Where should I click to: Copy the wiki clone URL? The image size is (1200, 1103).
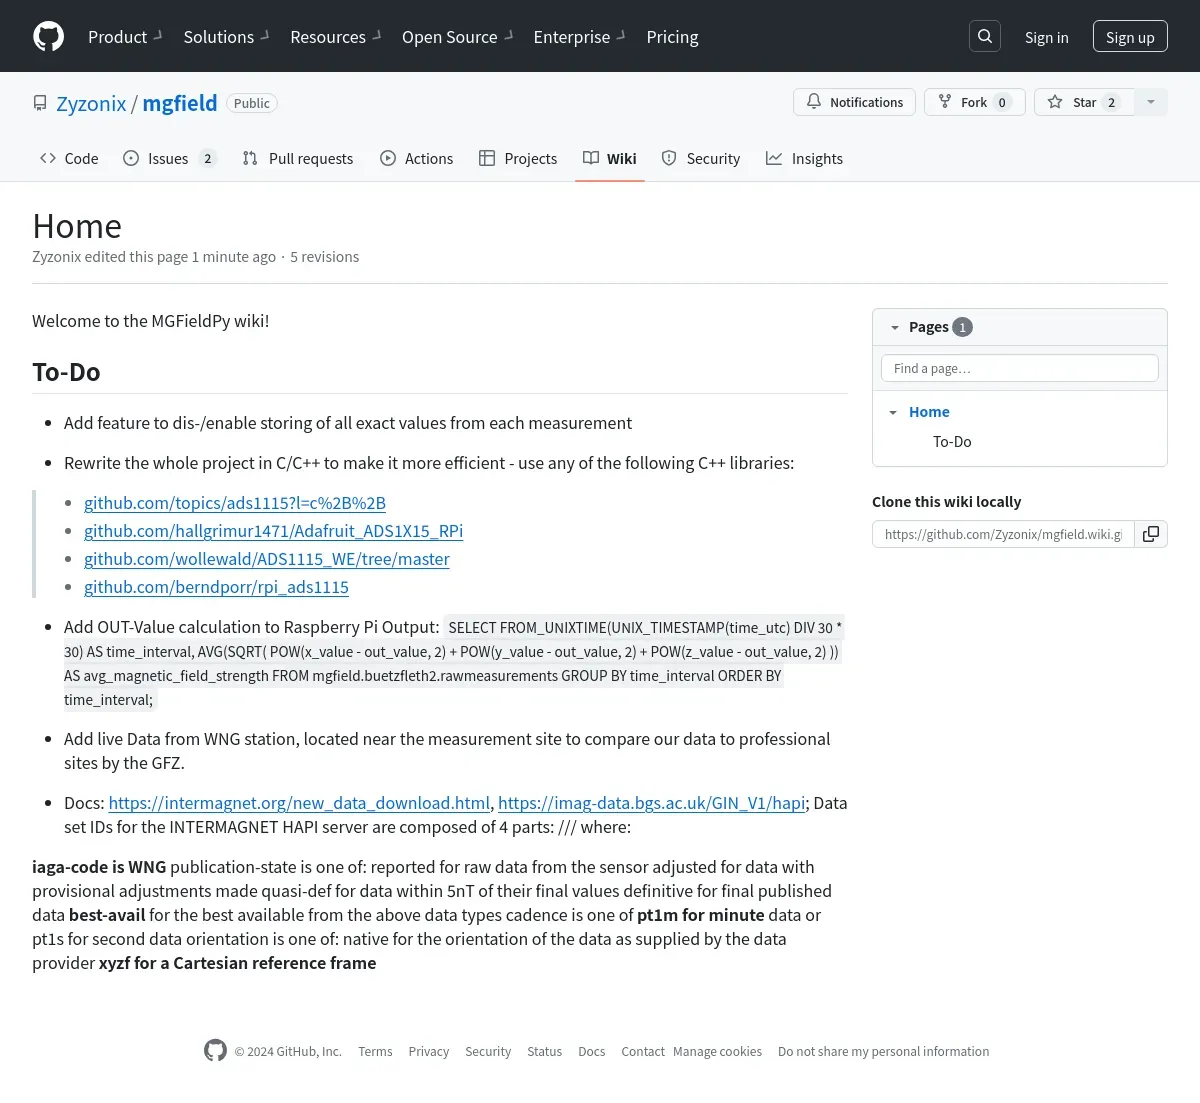click(x=1151, y=534)
